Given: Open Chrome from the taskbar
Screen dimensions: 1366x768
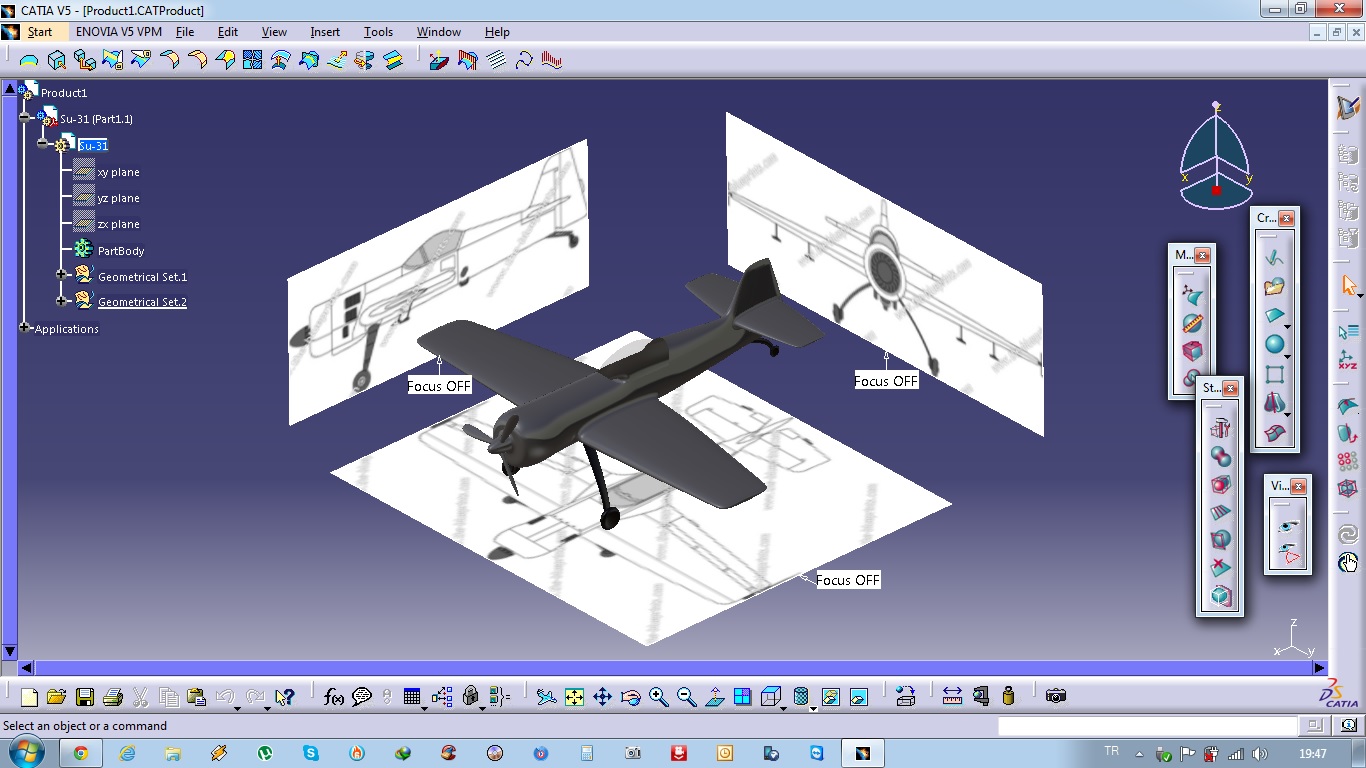Looking at the screenshot, I should click(x=81, y=753).
